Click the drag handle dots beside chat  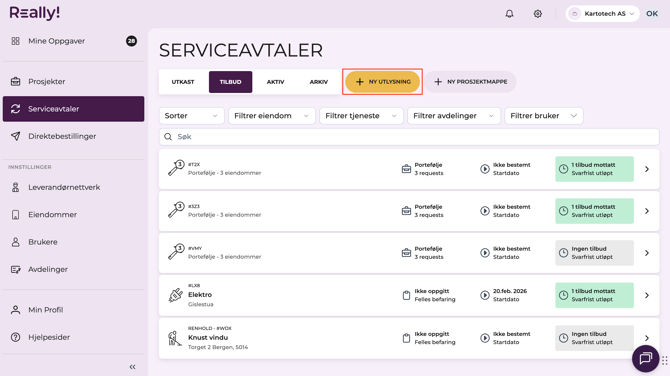point(664,361)
